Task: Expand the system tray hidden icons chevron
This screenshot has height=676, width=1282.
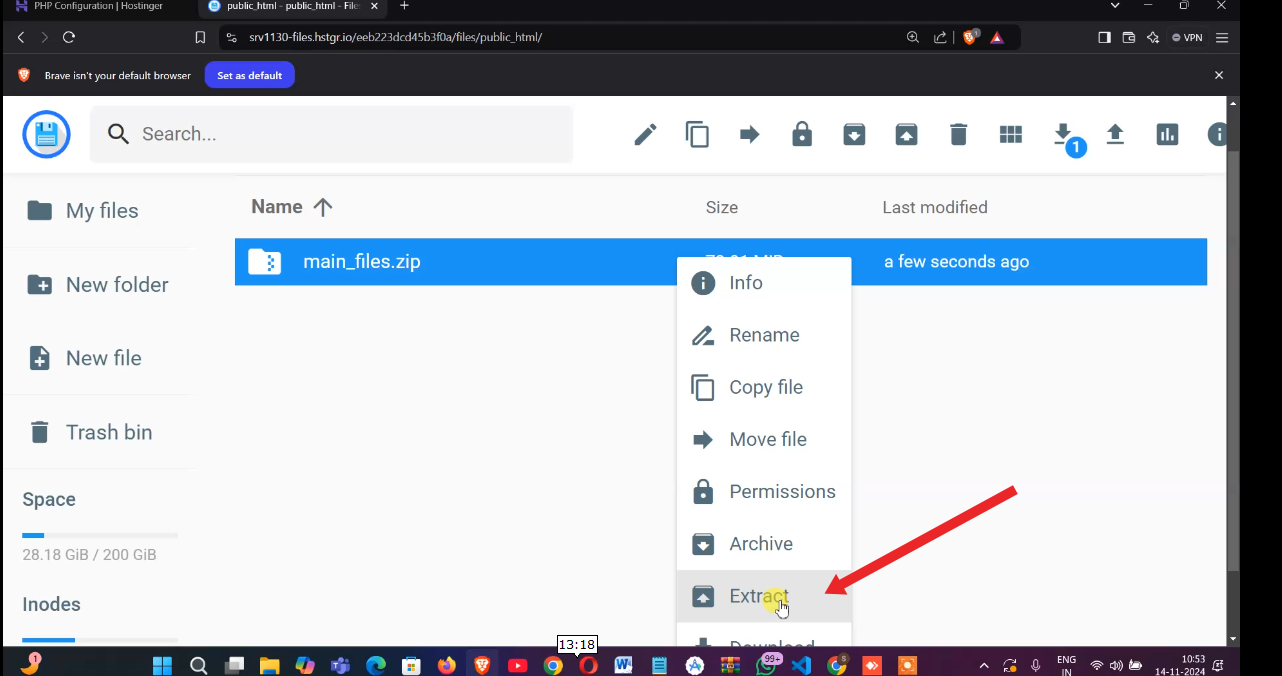Action: click(984, 665)
